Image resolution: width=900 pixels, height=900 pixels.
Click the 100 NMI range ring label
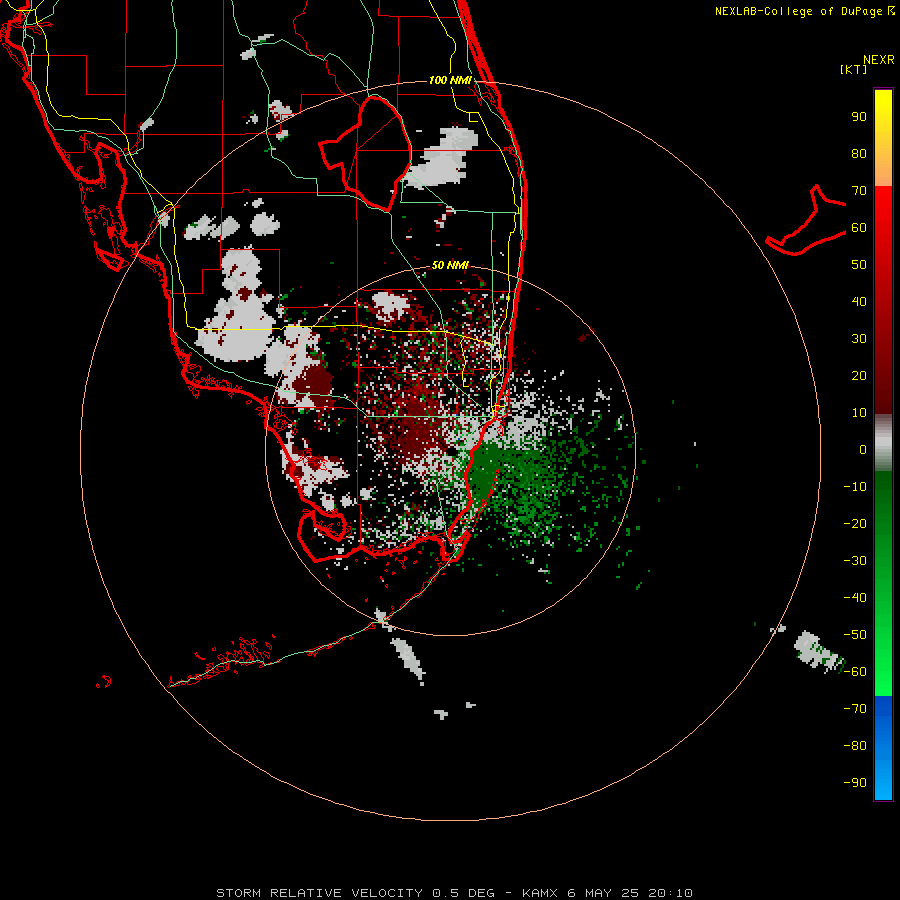click(x=450, y=80)
